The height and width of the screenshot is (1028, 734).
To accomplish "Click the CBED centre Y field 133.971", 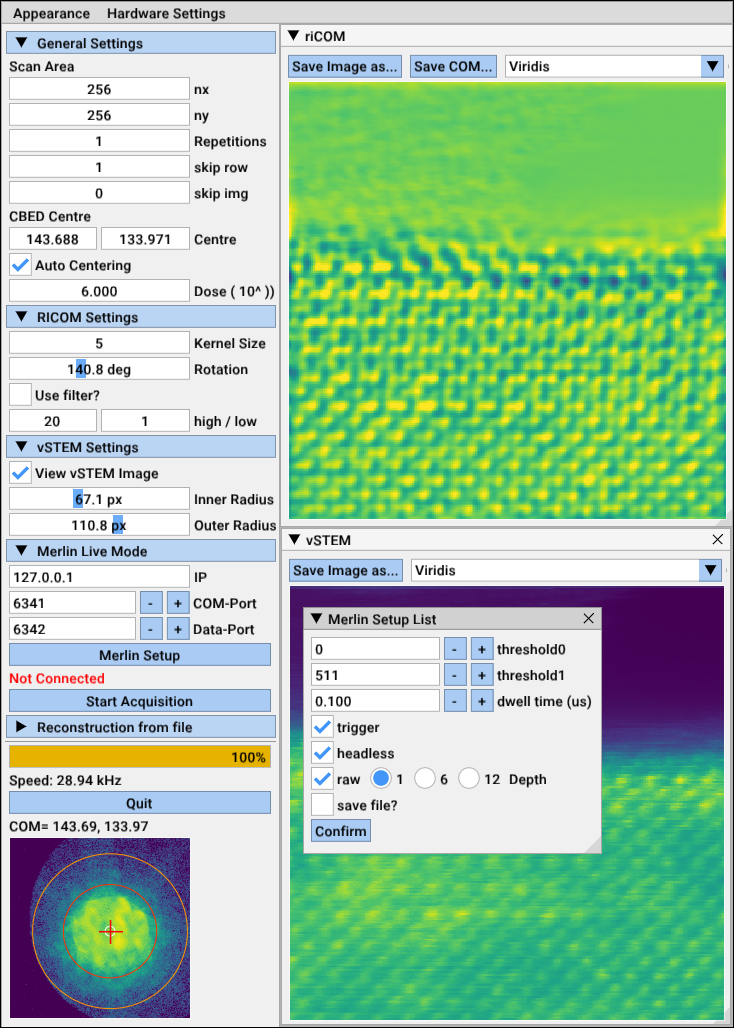I will point(145,239).
